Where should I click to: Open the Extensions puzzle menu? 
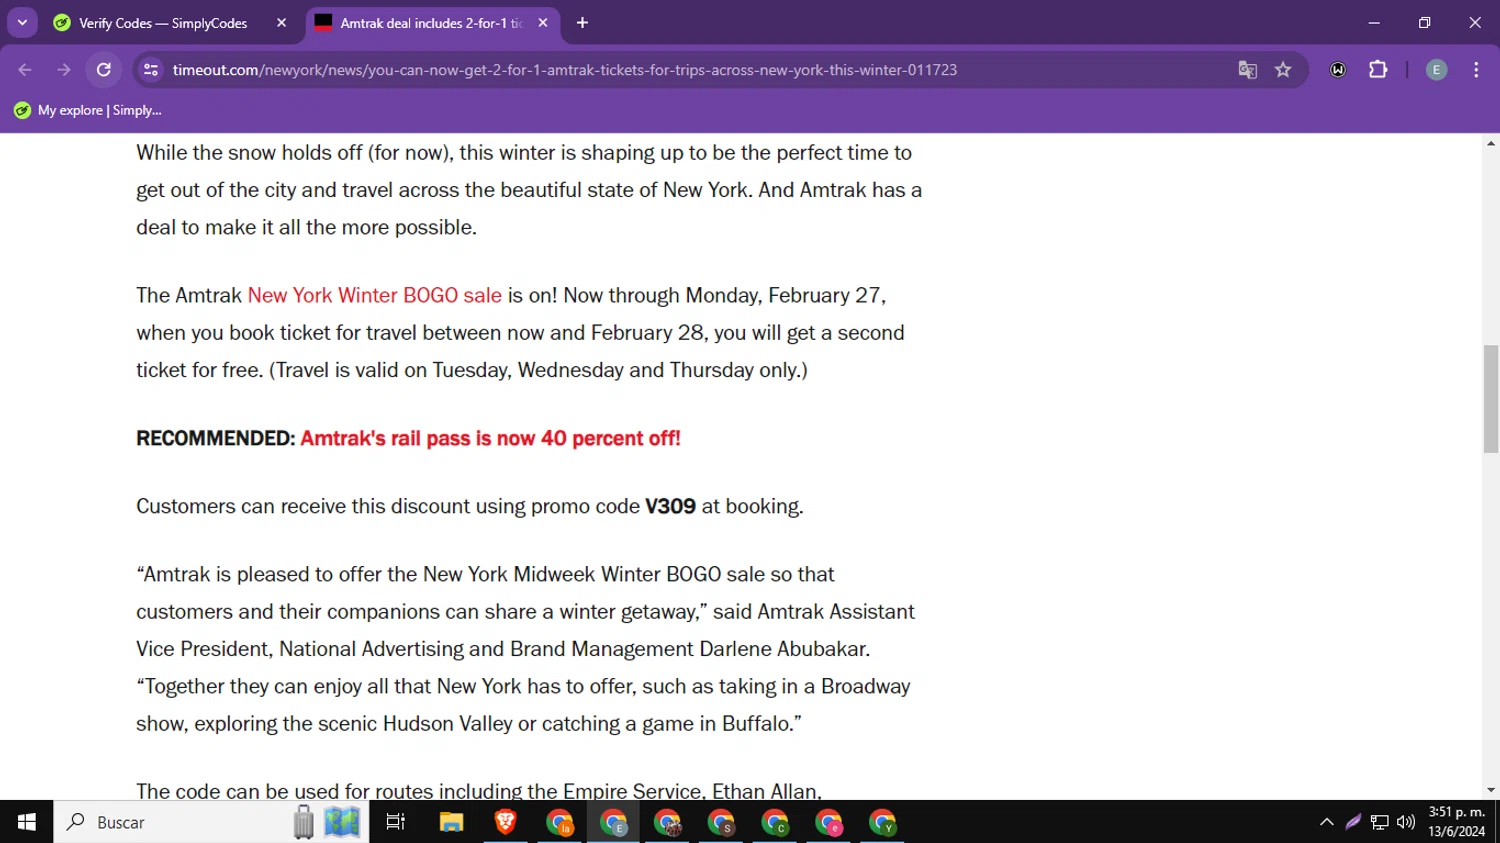click(1378, 70)
